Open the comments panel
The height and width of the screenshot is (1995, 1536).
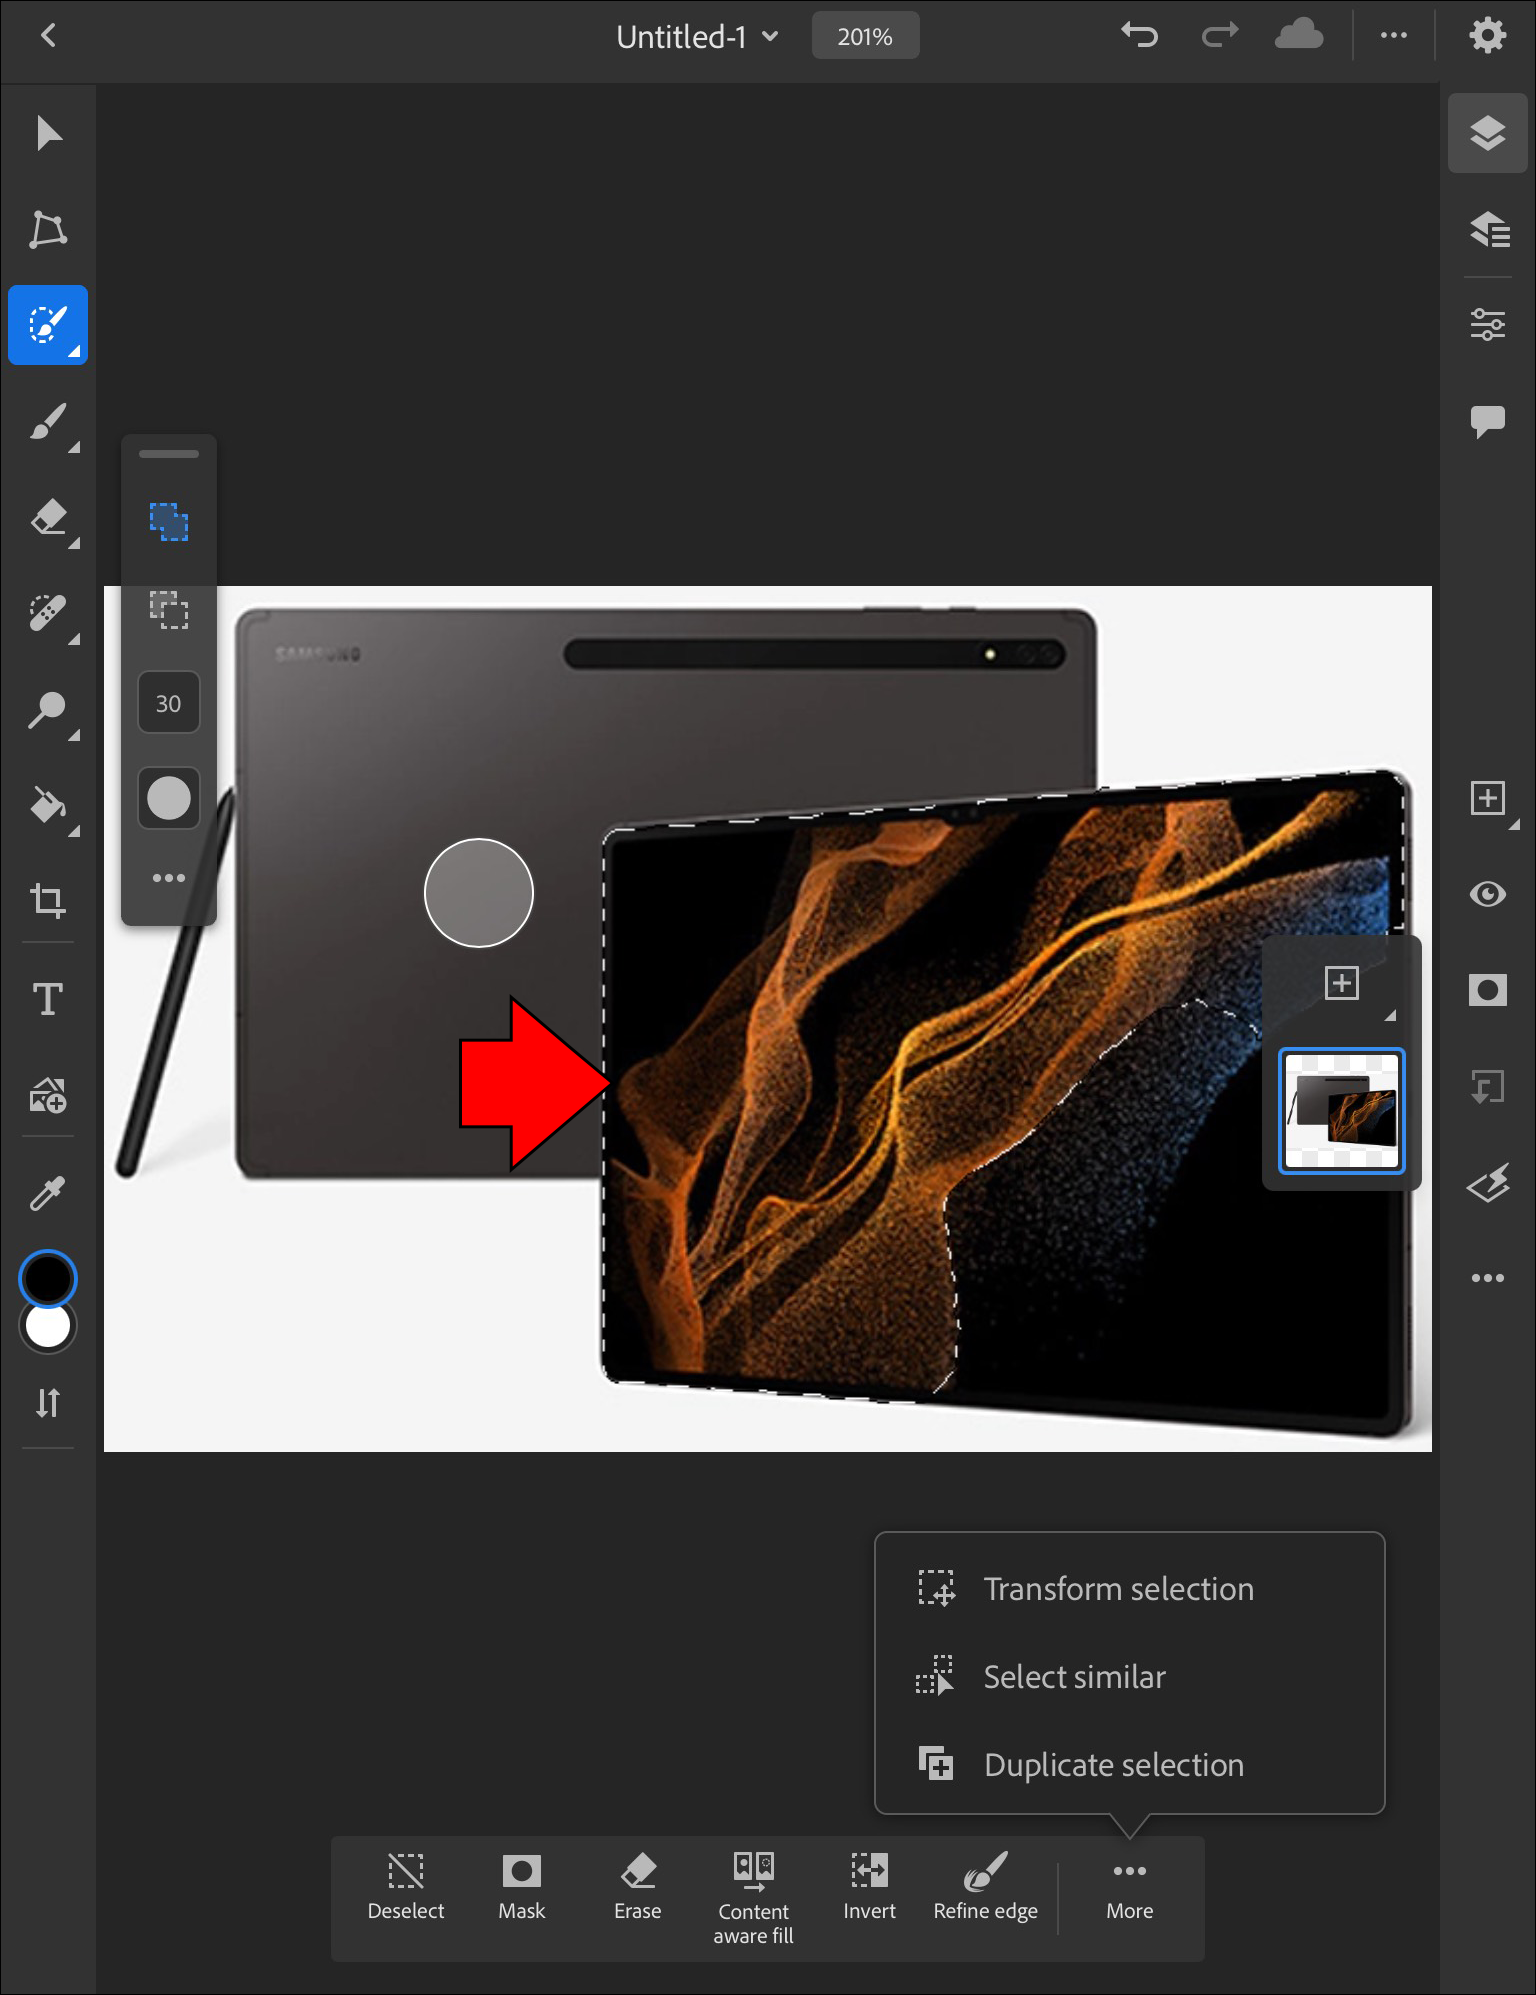(x=1488, y=421)
